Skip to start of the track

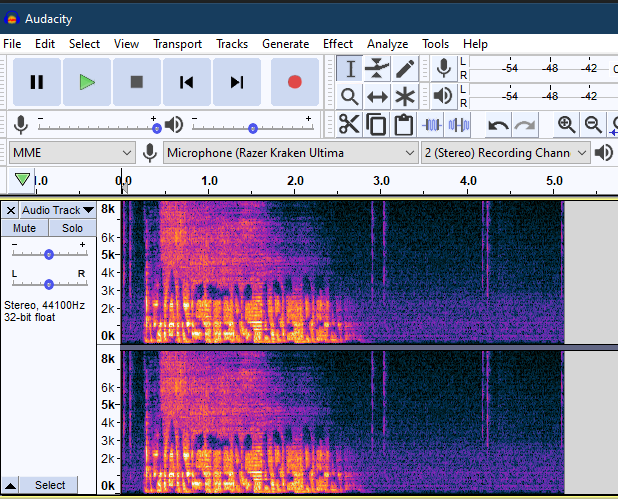(187, 82)
